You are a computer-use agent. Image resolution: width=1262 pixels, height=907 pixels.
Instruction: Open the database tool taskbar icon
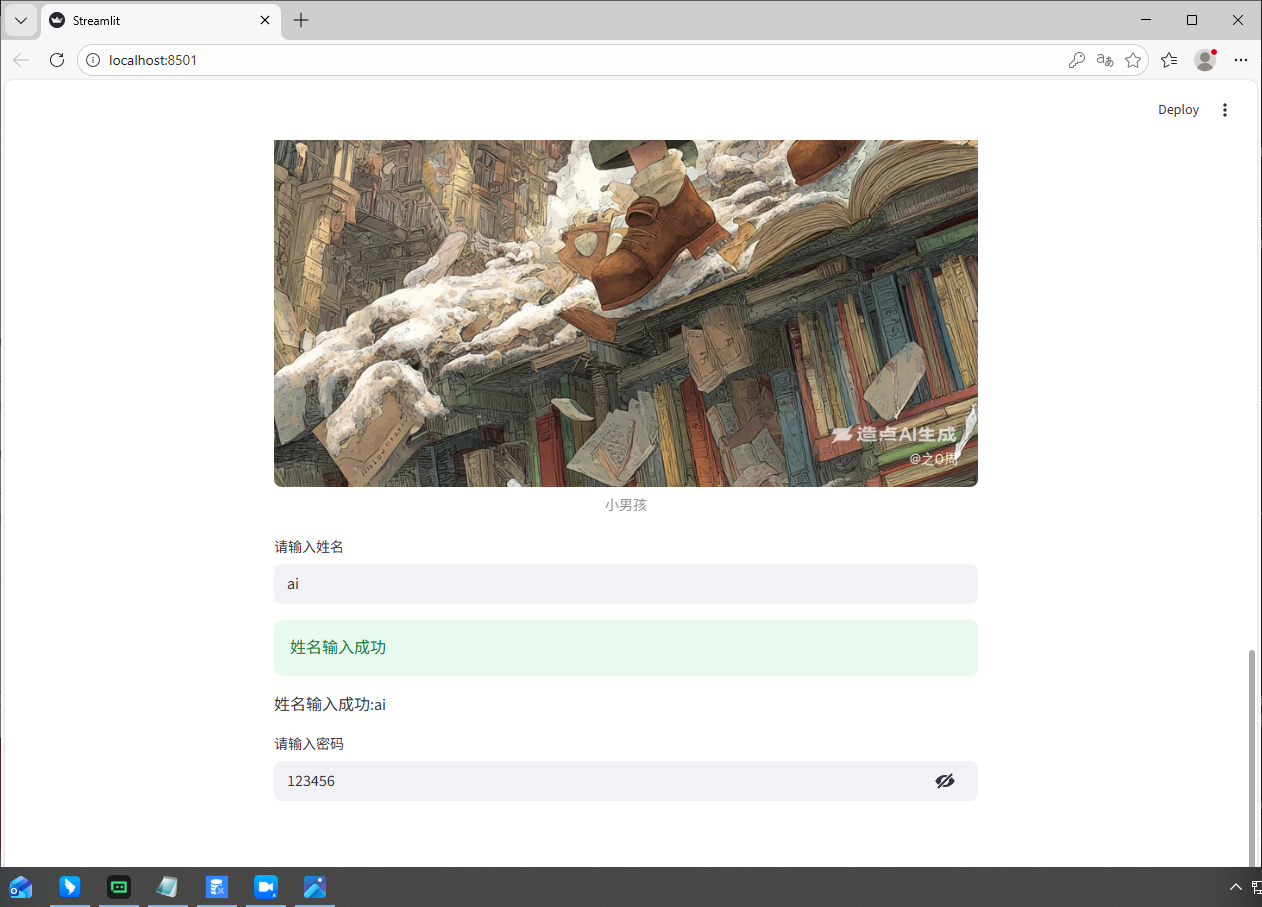coord(217,887)
